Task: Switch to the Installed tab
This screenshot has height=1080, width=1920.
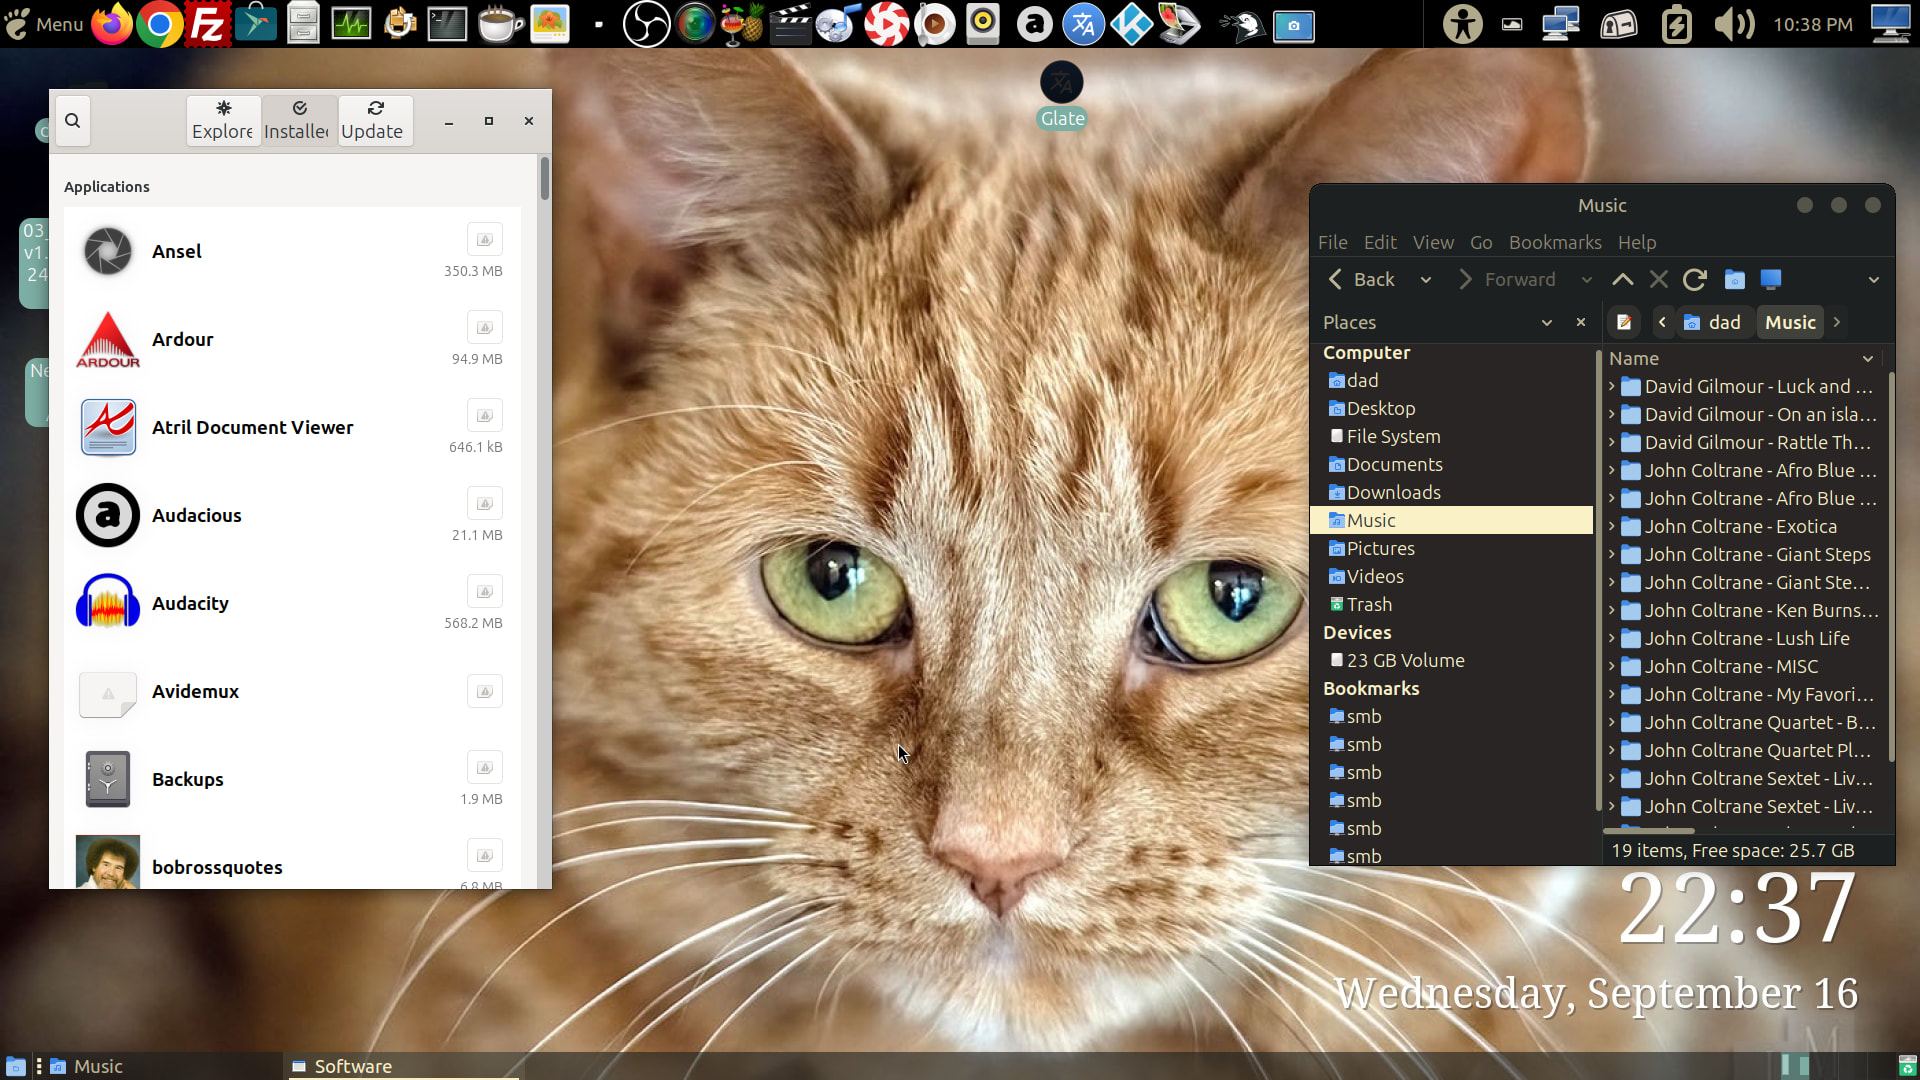Action: tap(297, 121)
